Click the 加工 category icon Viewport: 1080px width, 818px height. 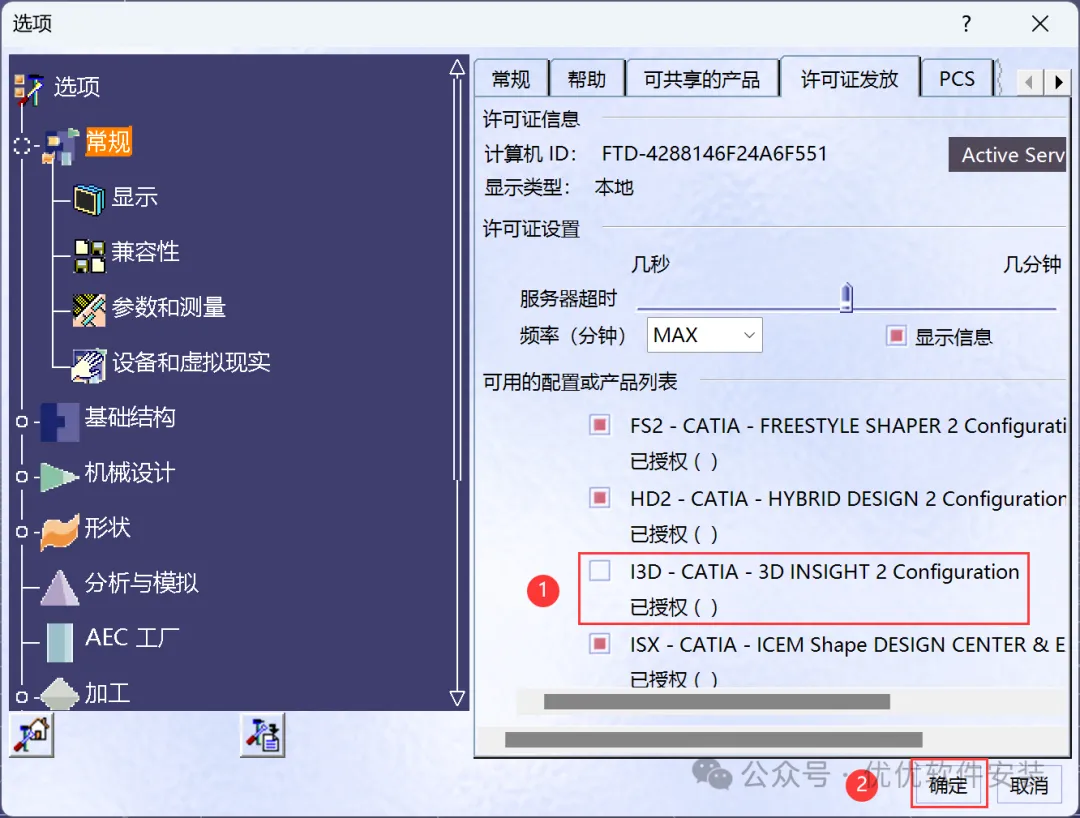(60, 694)
